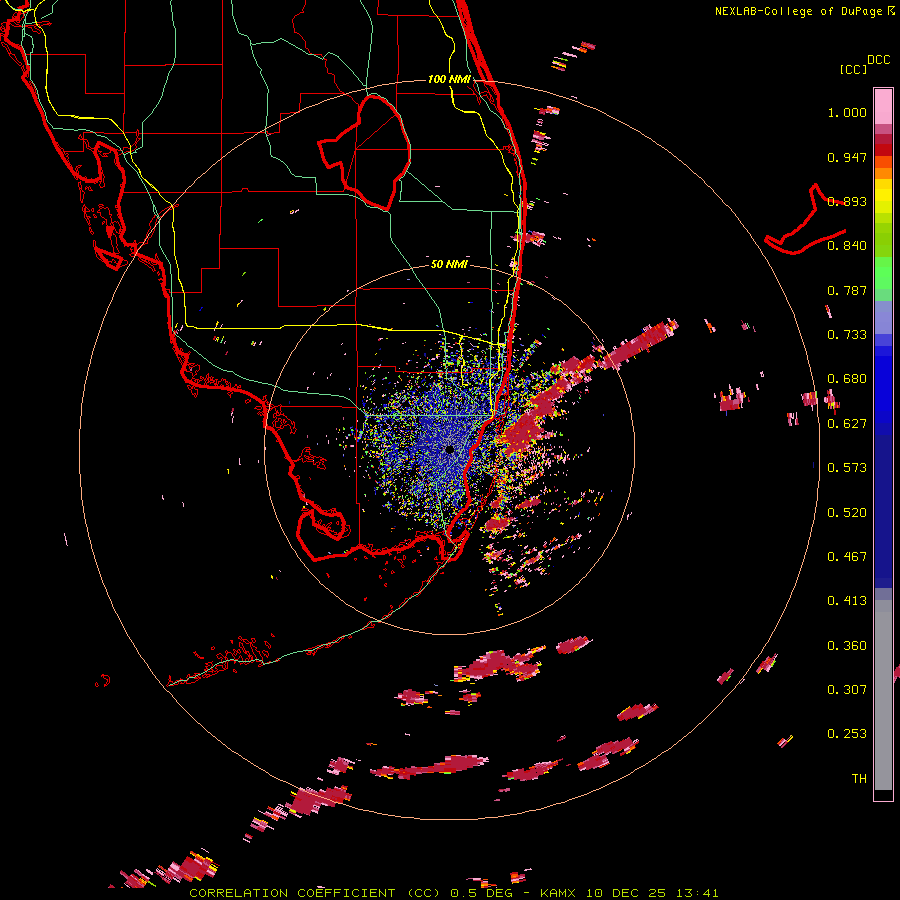Click the TH threshold label
The height and width of the screenshot is (900, 900).
pos(859,779)
